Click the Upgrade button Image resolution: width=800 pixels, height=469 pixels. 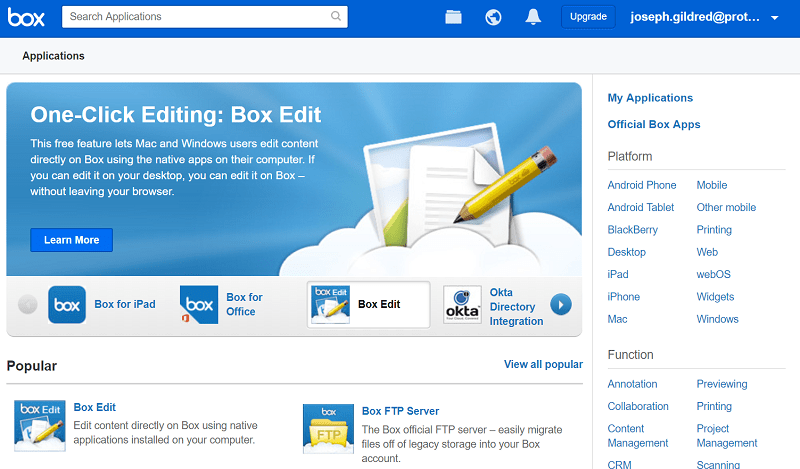588,17
